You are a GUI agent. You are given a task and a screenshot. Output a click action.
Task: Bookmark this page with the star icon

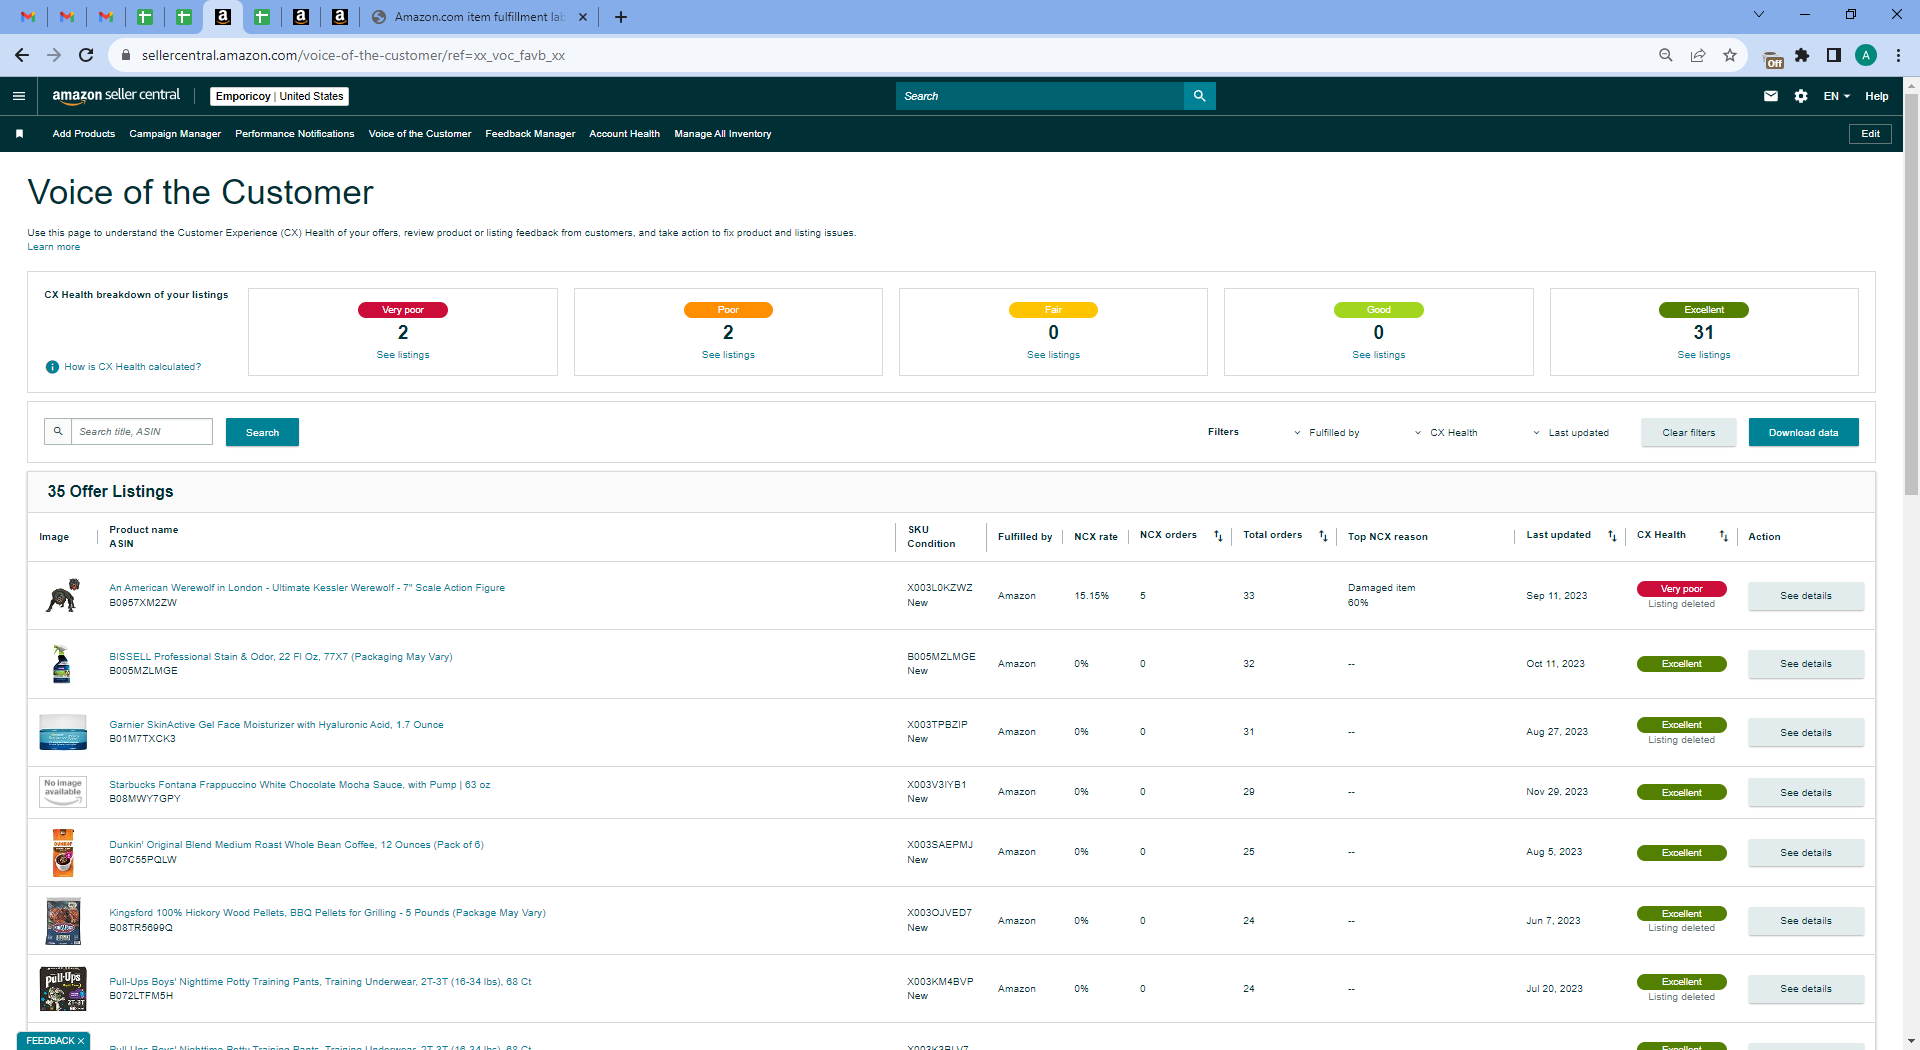point(1730,55)
